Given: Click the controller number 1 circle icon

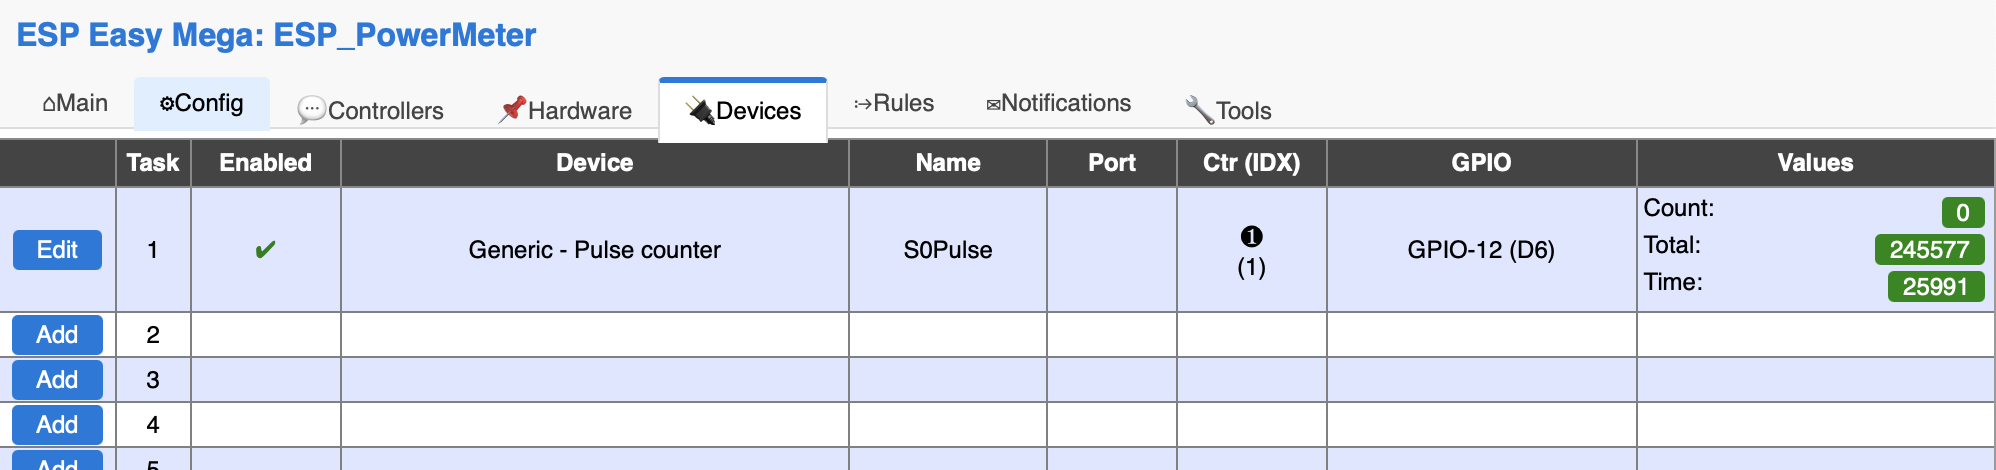Looking at the screenshot, I should click(1251, 237).
